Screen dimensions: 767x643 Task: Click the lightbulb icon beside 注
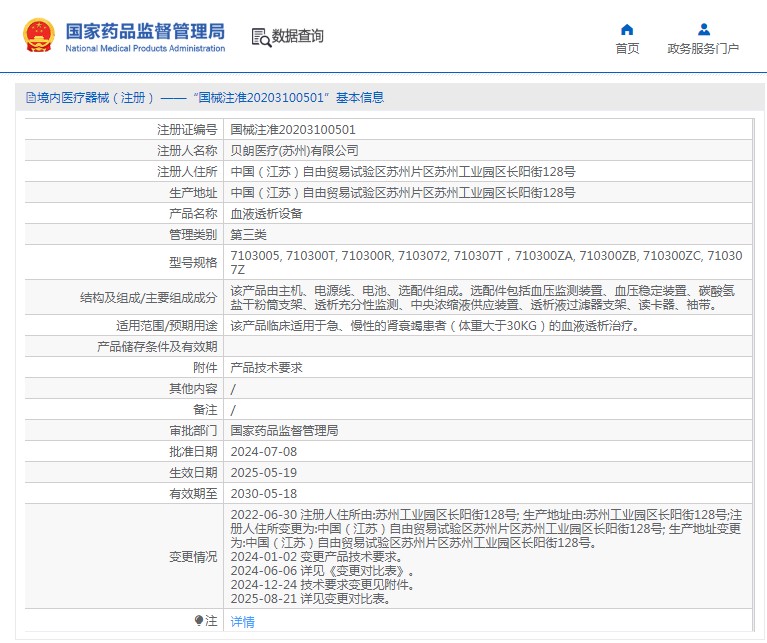199,621
